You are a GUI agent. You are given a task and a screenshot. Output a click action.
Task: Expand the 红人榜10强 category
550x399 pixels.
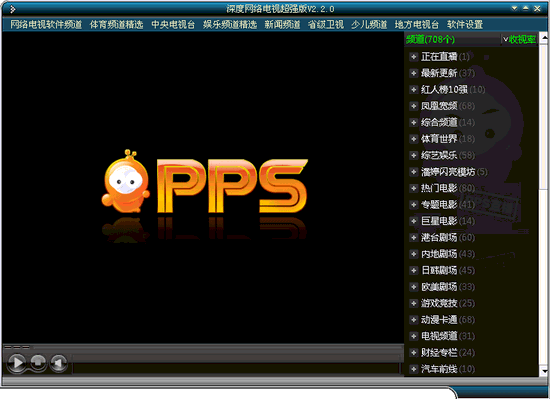(x=414, y=89)
